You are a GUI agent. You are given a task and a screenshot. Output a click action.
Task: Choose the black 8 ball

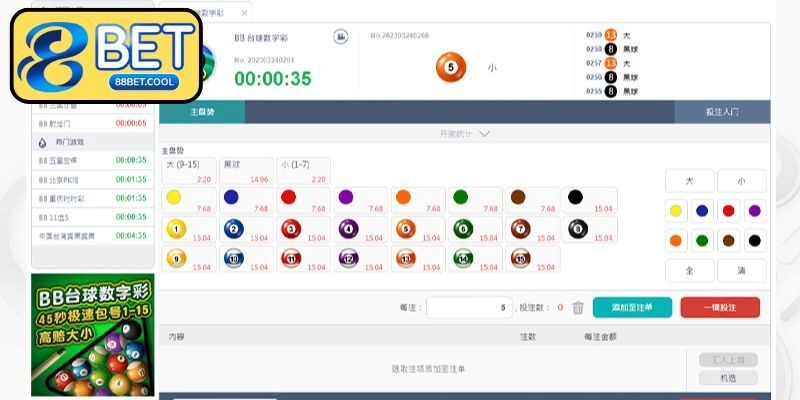point(576,229)
